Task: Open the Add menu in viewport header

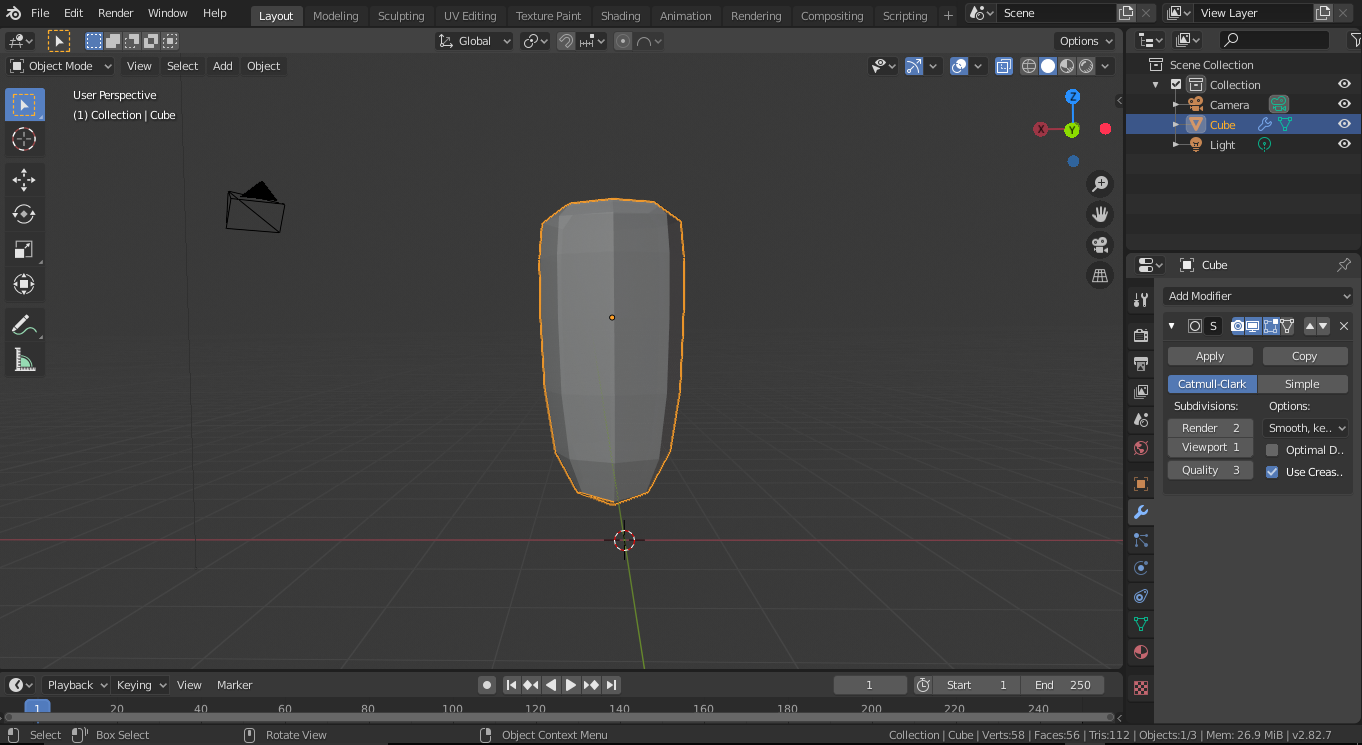Action: click(222, 66)
